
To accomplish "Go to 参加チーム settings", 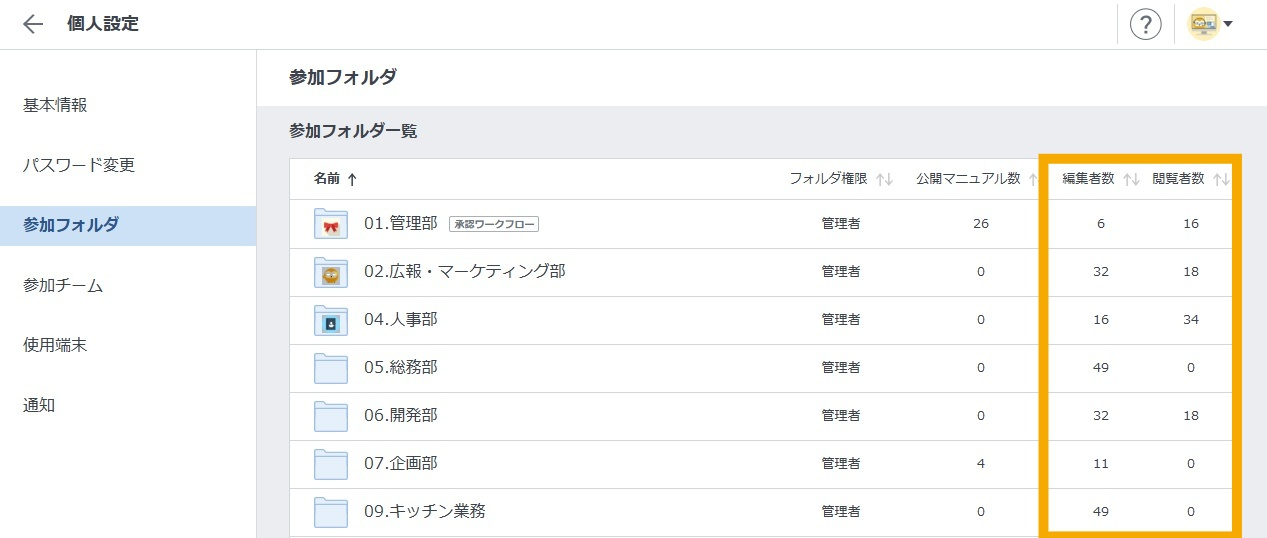I will pyautogui.click(x=63, y=285).
